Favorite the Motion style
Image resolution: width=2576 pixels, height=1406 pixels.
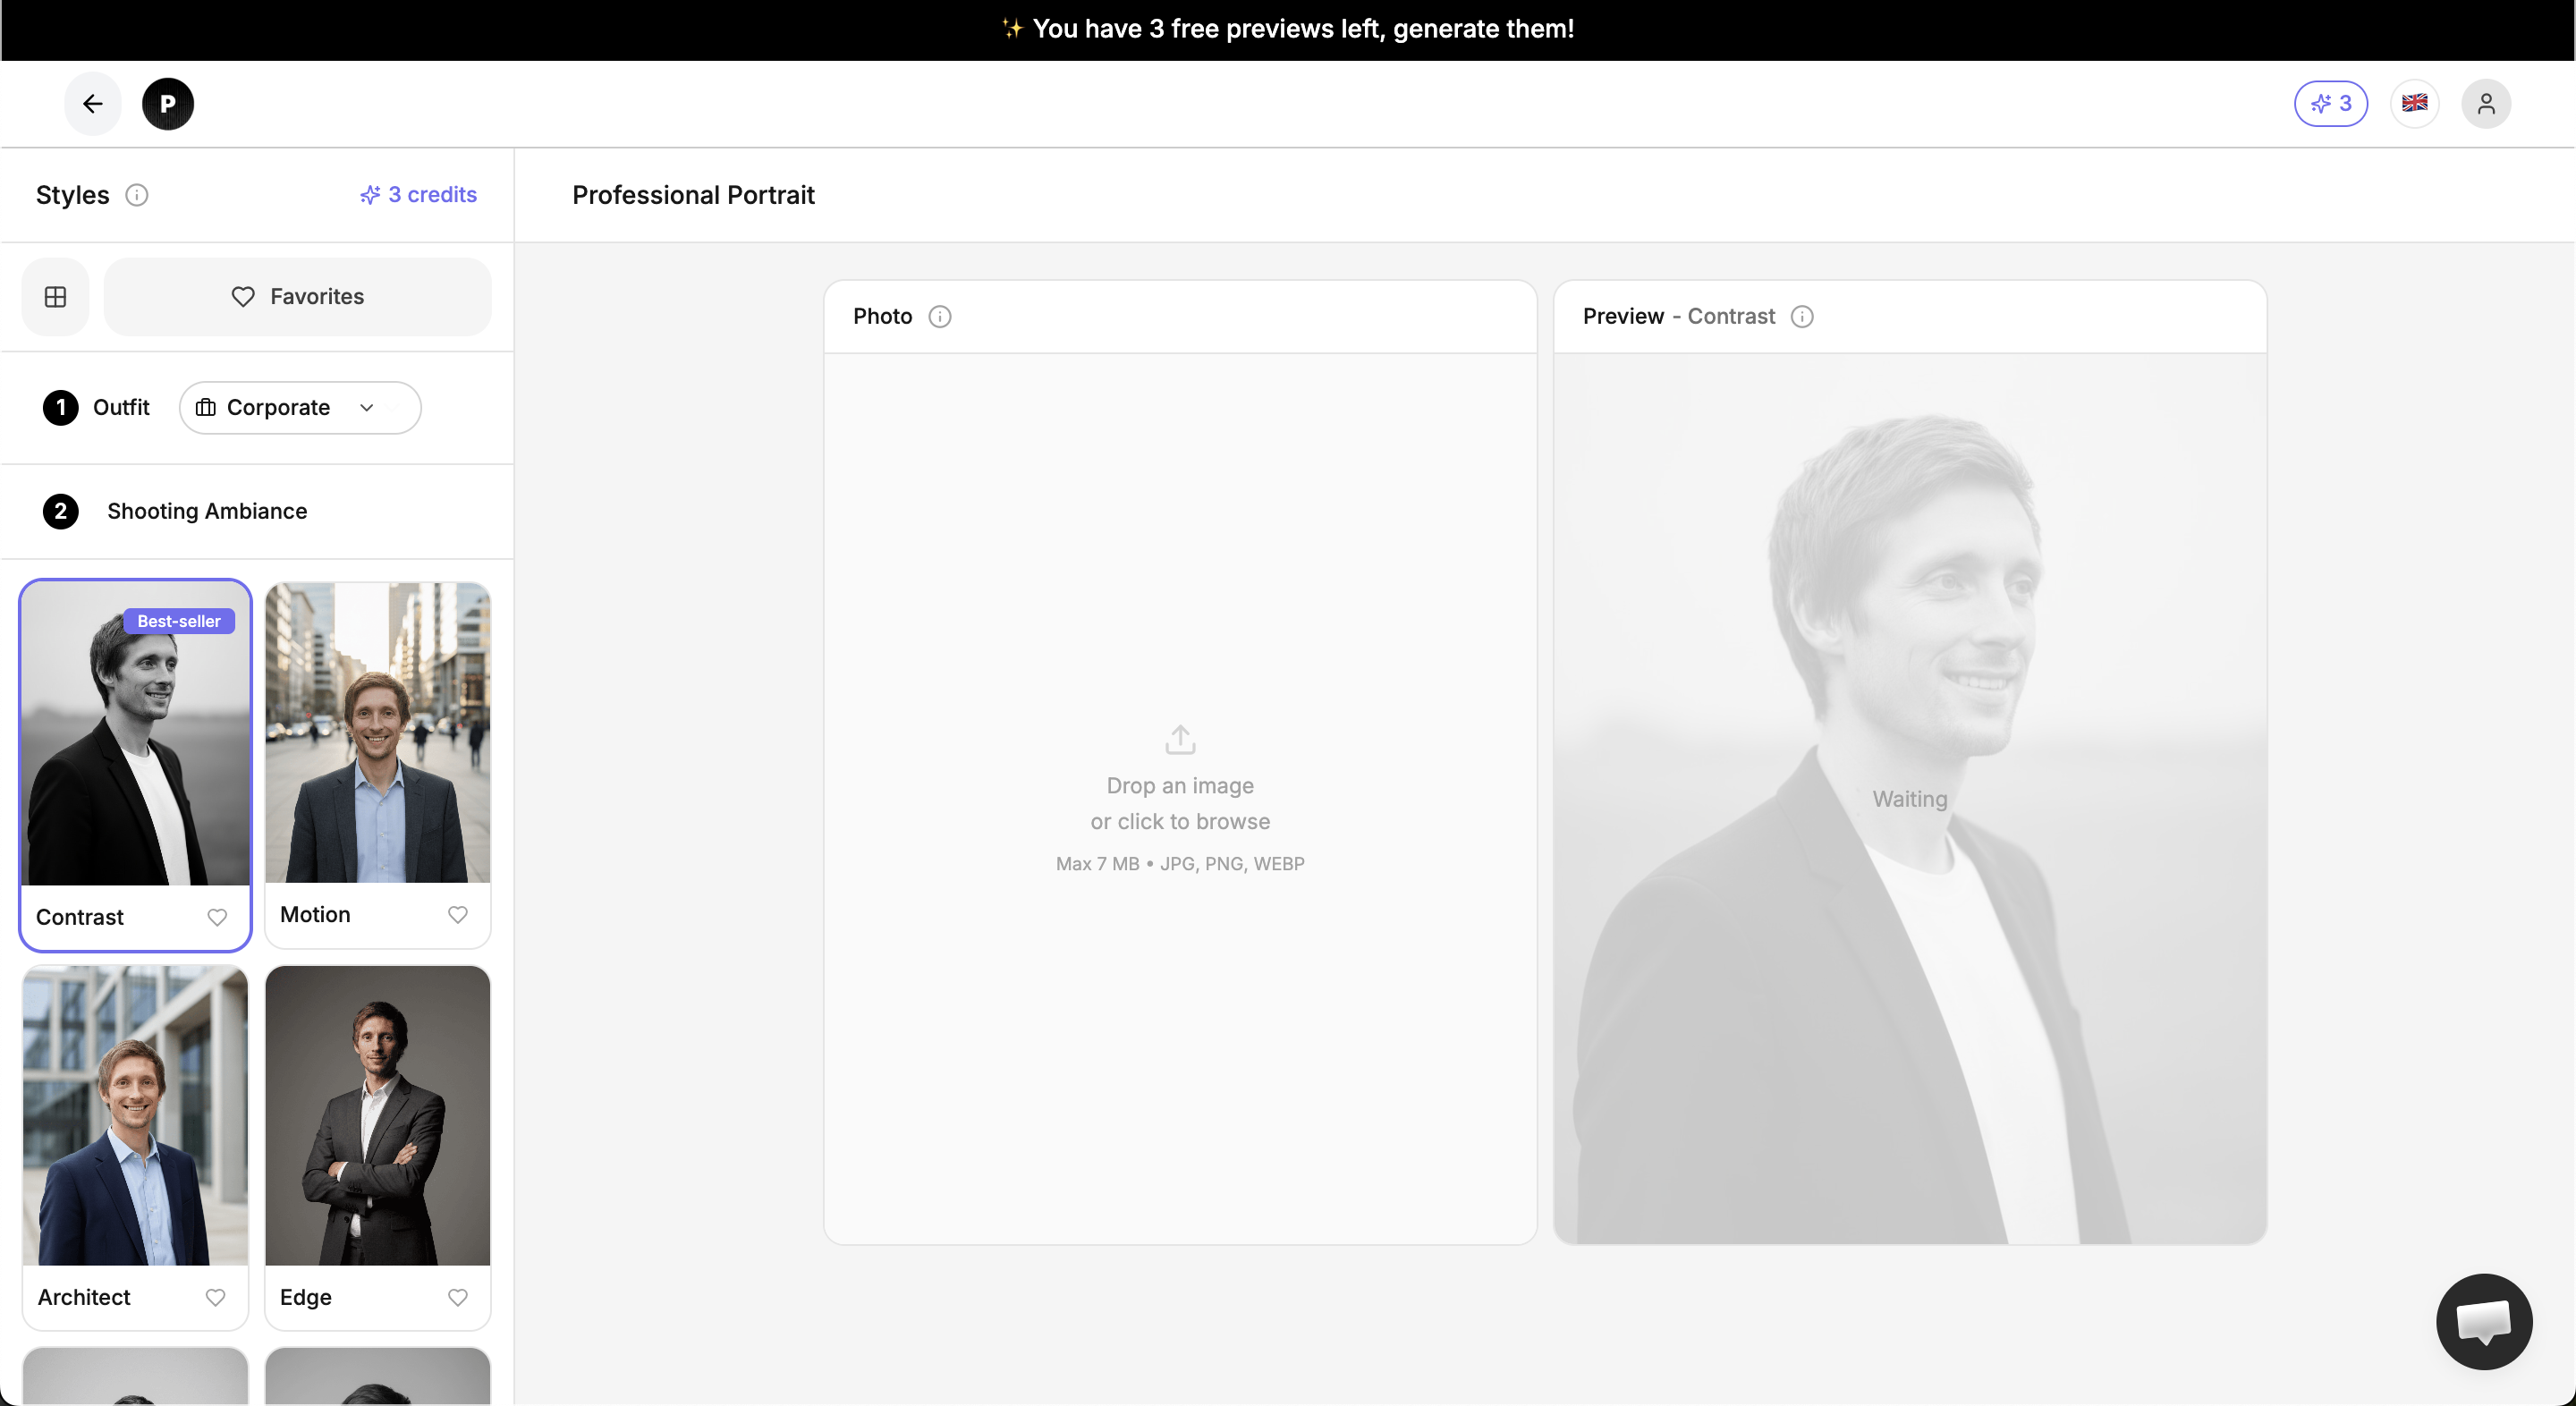click(x=458, y=915)
